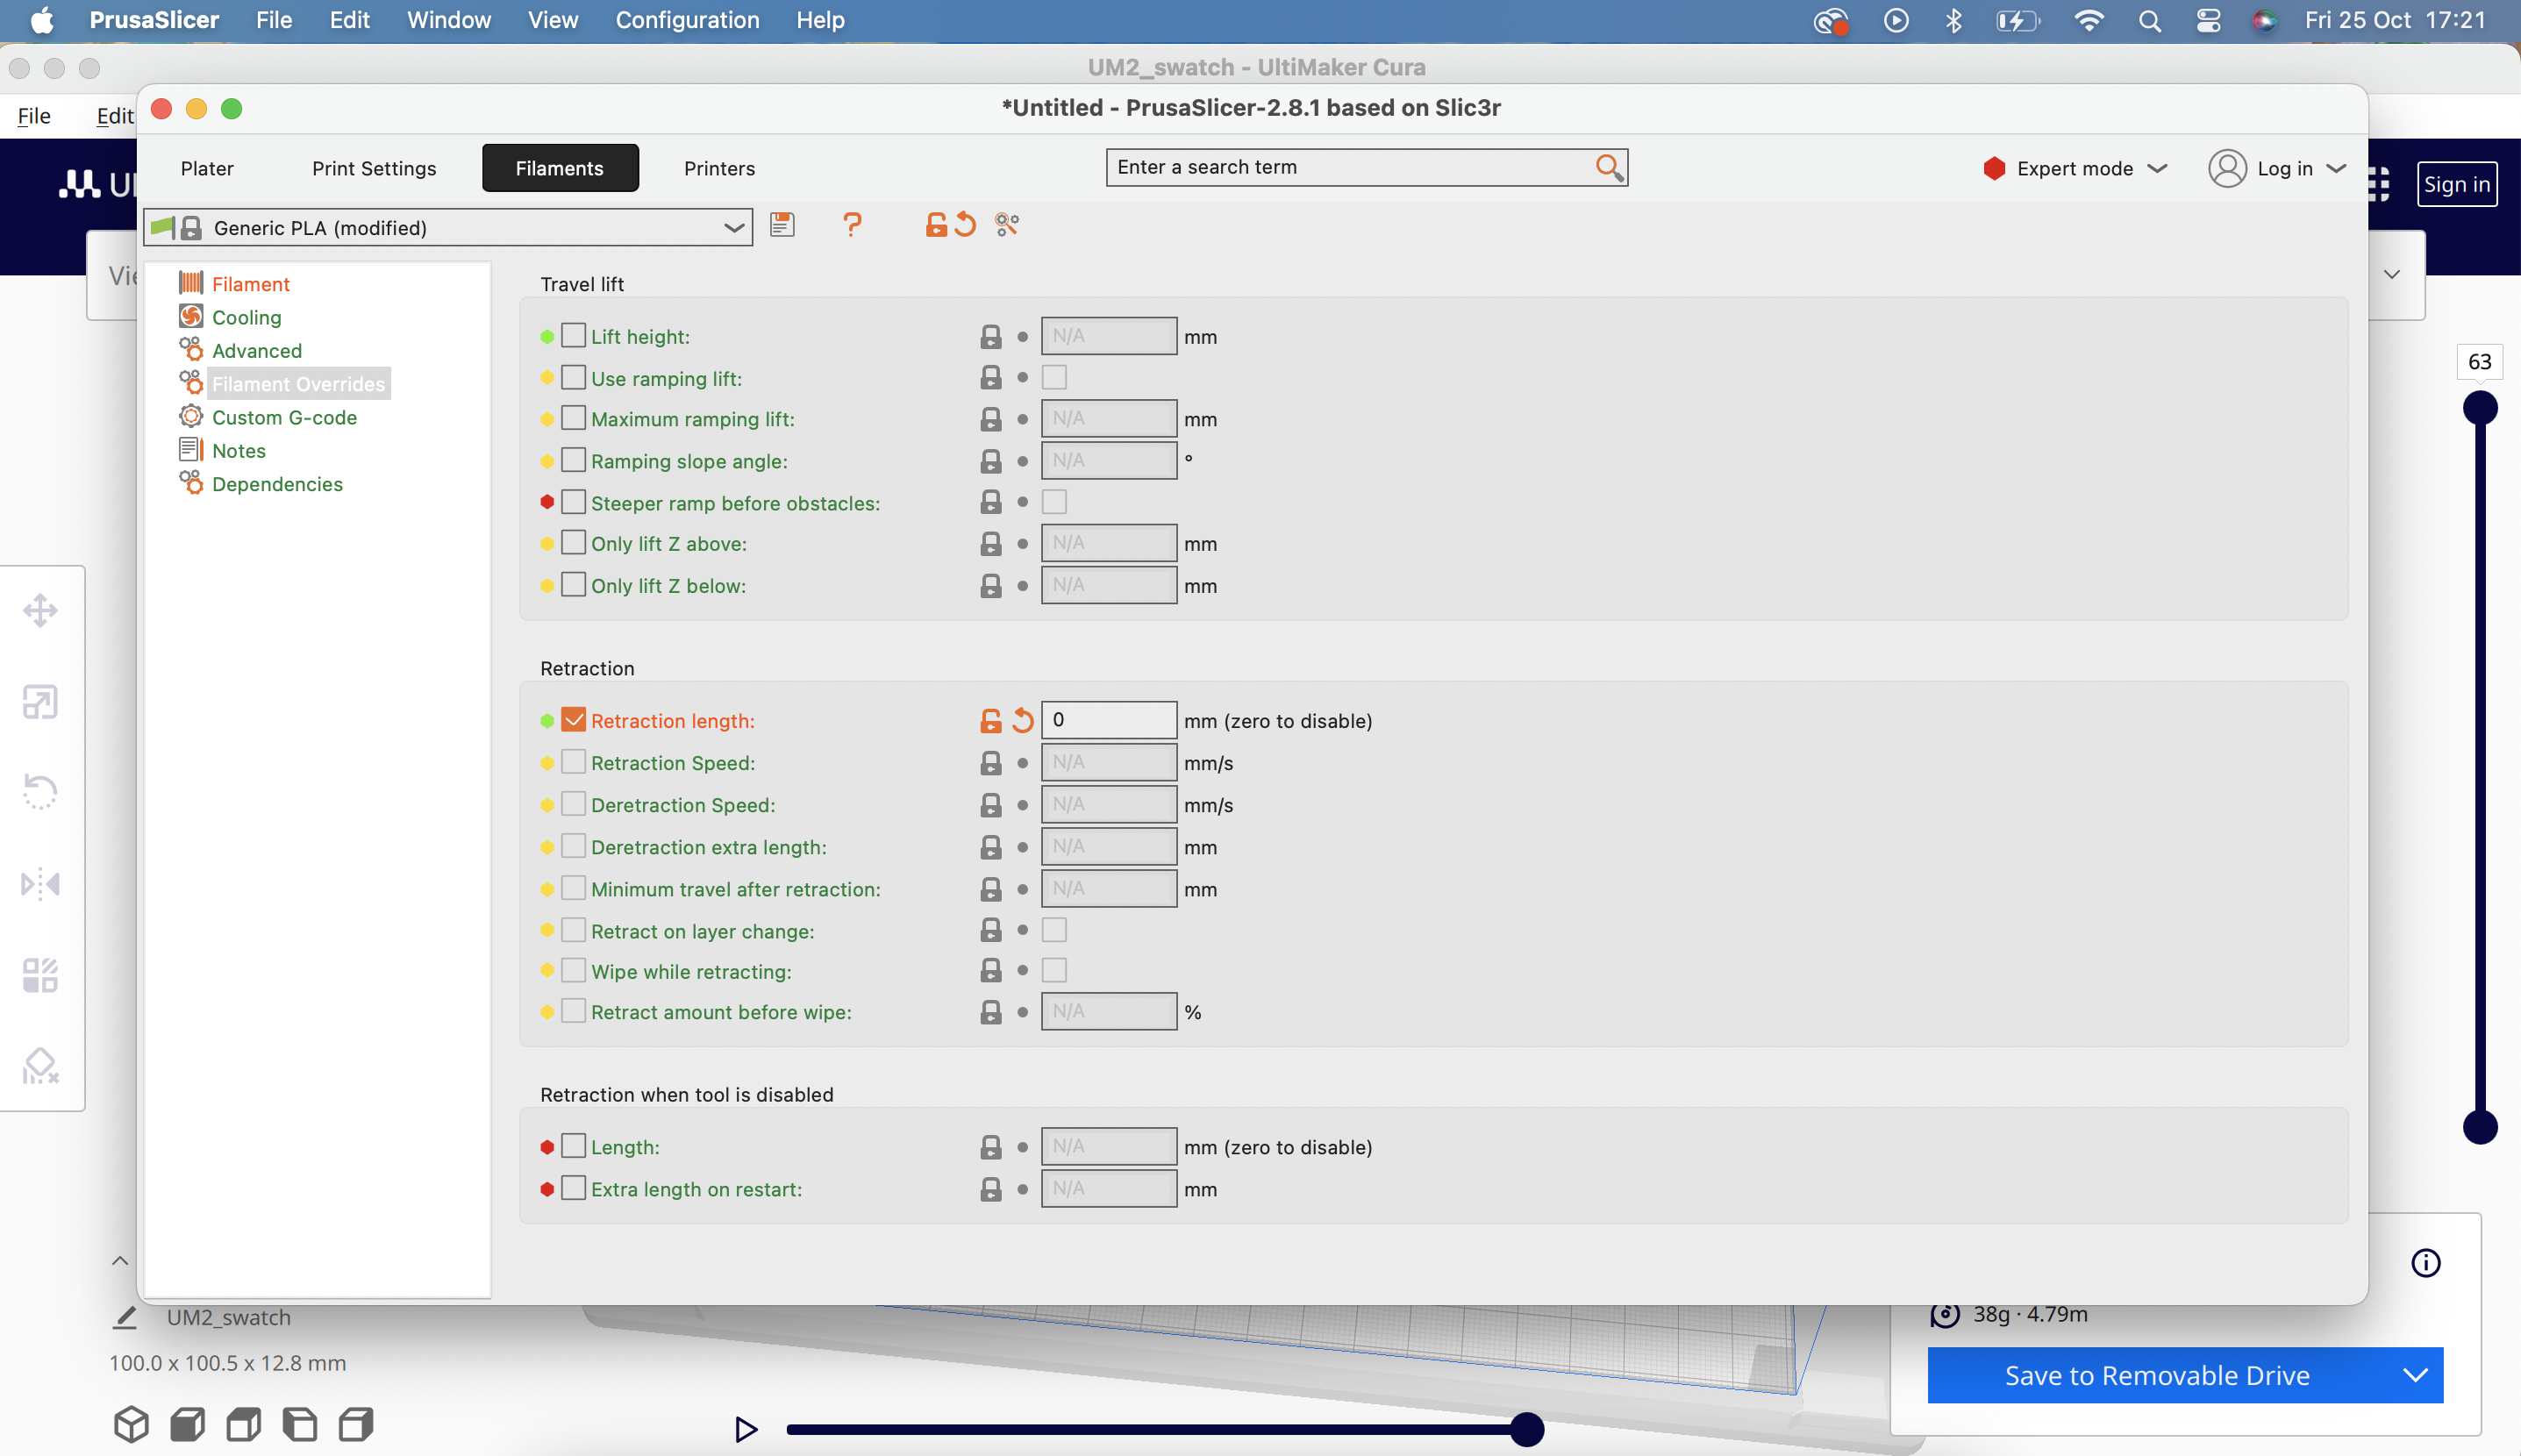Enable Wipe while retracting override checkbox
2521x1456 pixels.
573,970
